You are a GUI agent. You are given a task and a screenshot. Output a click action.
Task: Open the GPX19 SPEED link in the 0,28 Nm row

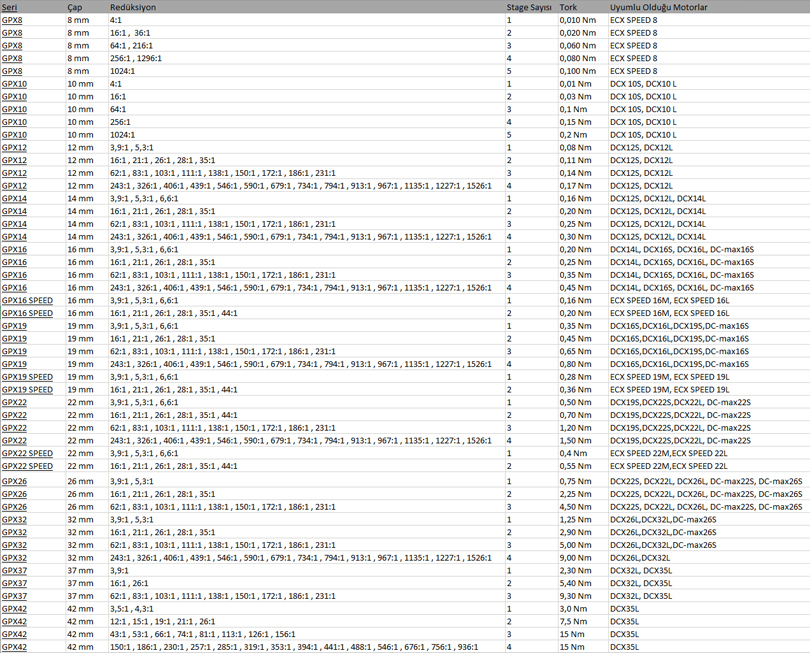tap(27, 377)
